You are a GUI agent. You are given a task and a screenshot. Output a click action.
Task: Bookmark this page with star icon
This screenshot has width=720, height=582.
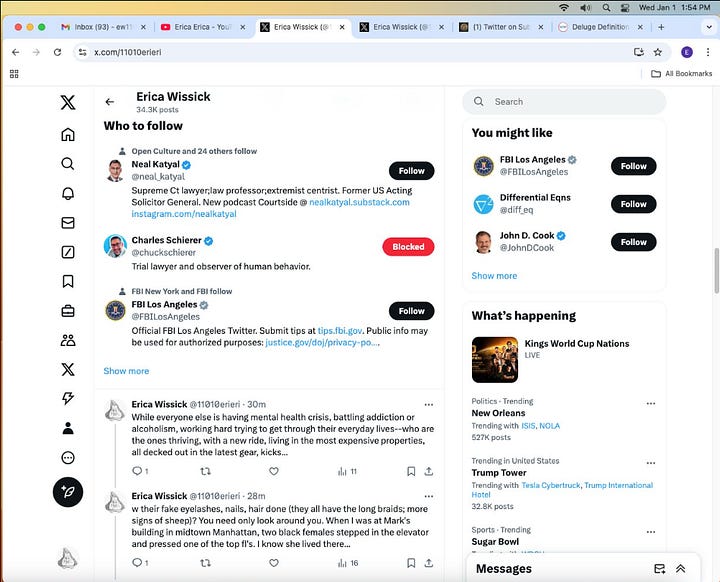(658, 52)
